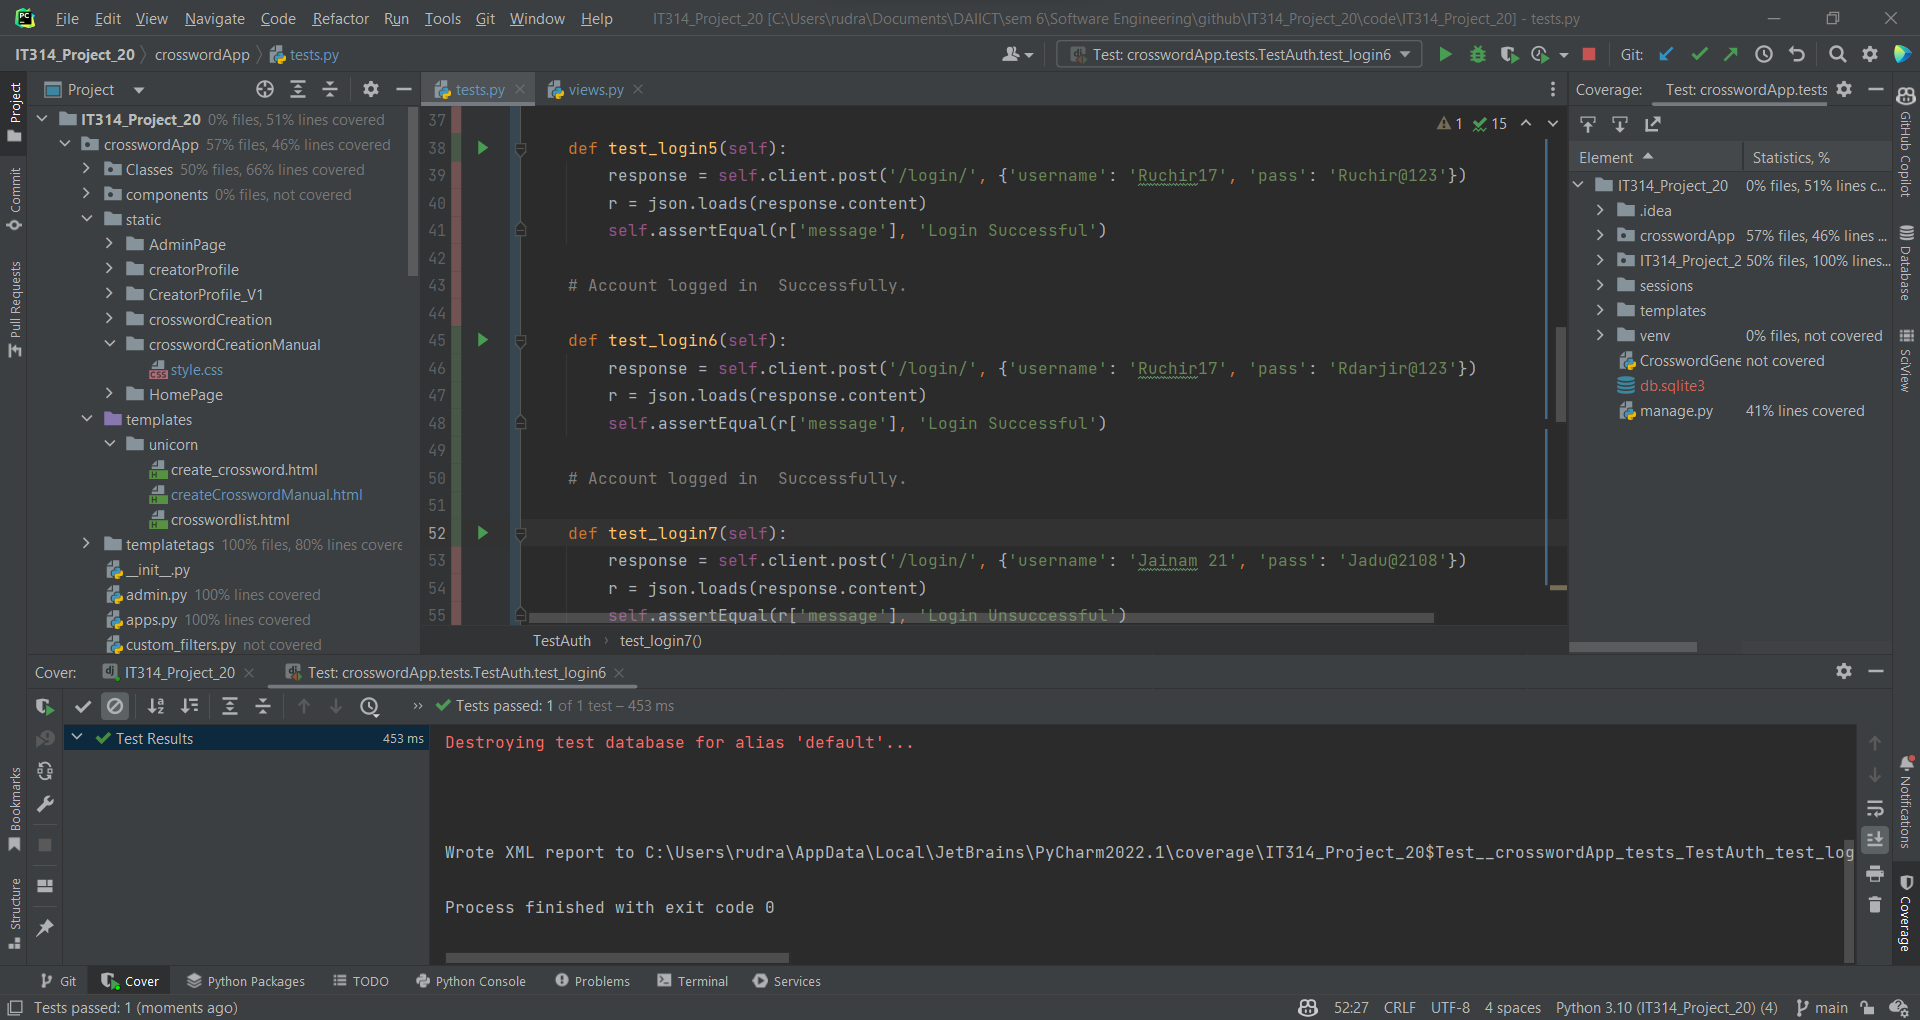Toggle Bookmarks tool window sidebar button
Viewport: 1920px width, 1020px height.
pyautogui.click(x=14, y=808)
